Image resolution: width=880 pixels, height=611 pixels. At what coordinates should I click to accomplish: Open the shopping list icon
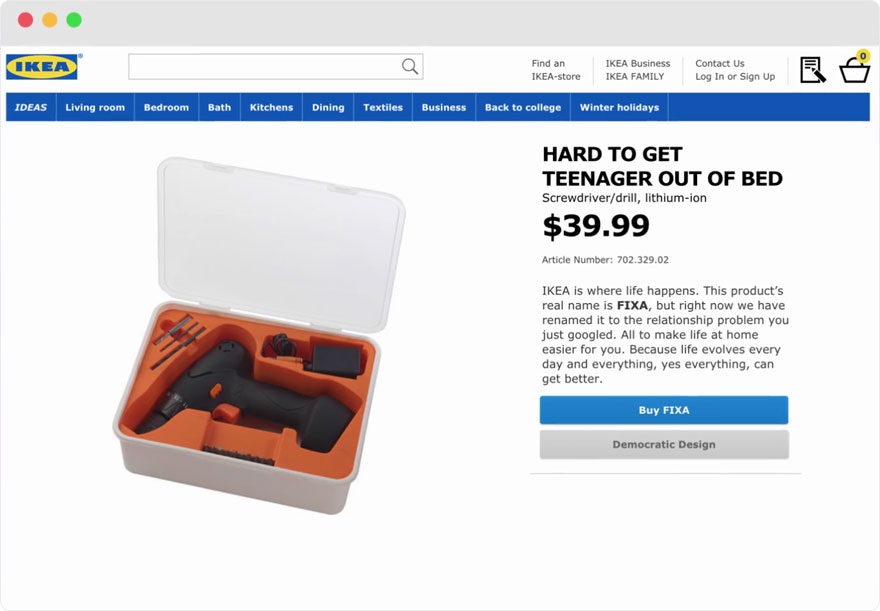click(x=812, y=70)
